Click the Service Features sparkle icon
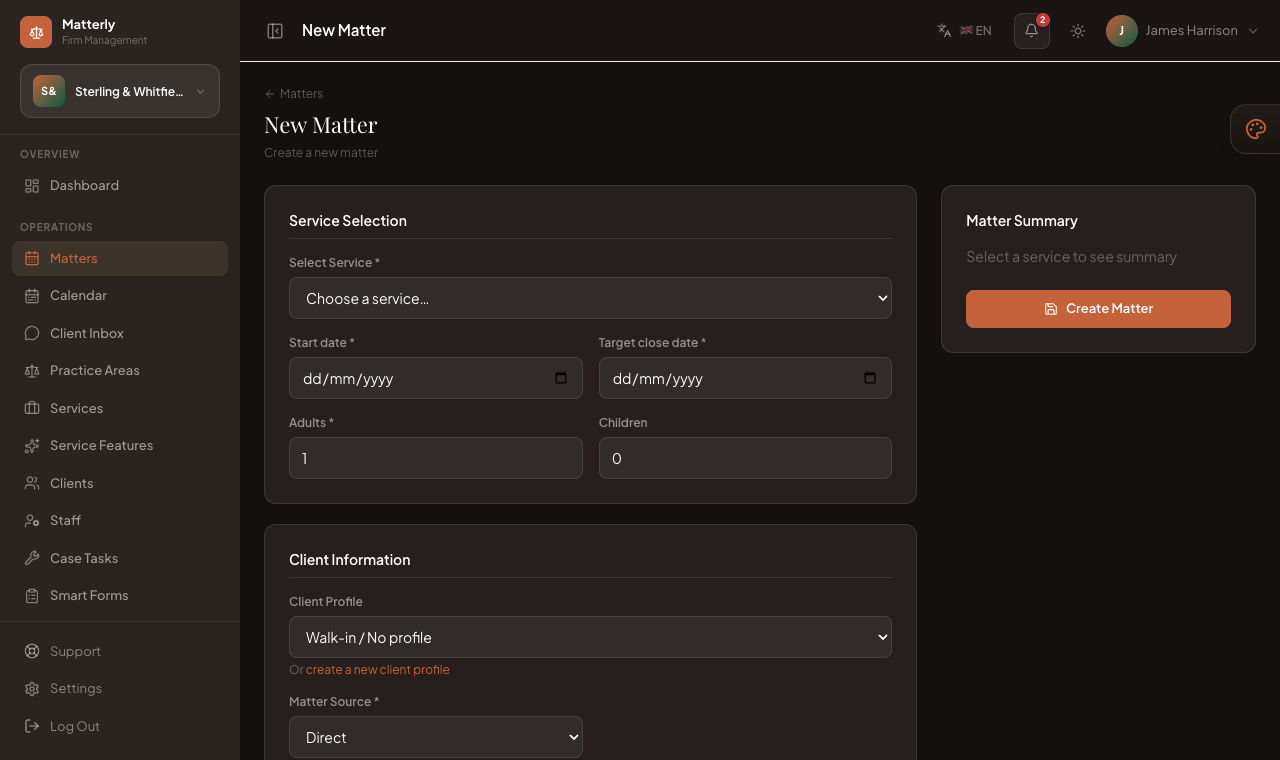The width and height of the screenshot is (1280, 760). click(x=32, y=446)
